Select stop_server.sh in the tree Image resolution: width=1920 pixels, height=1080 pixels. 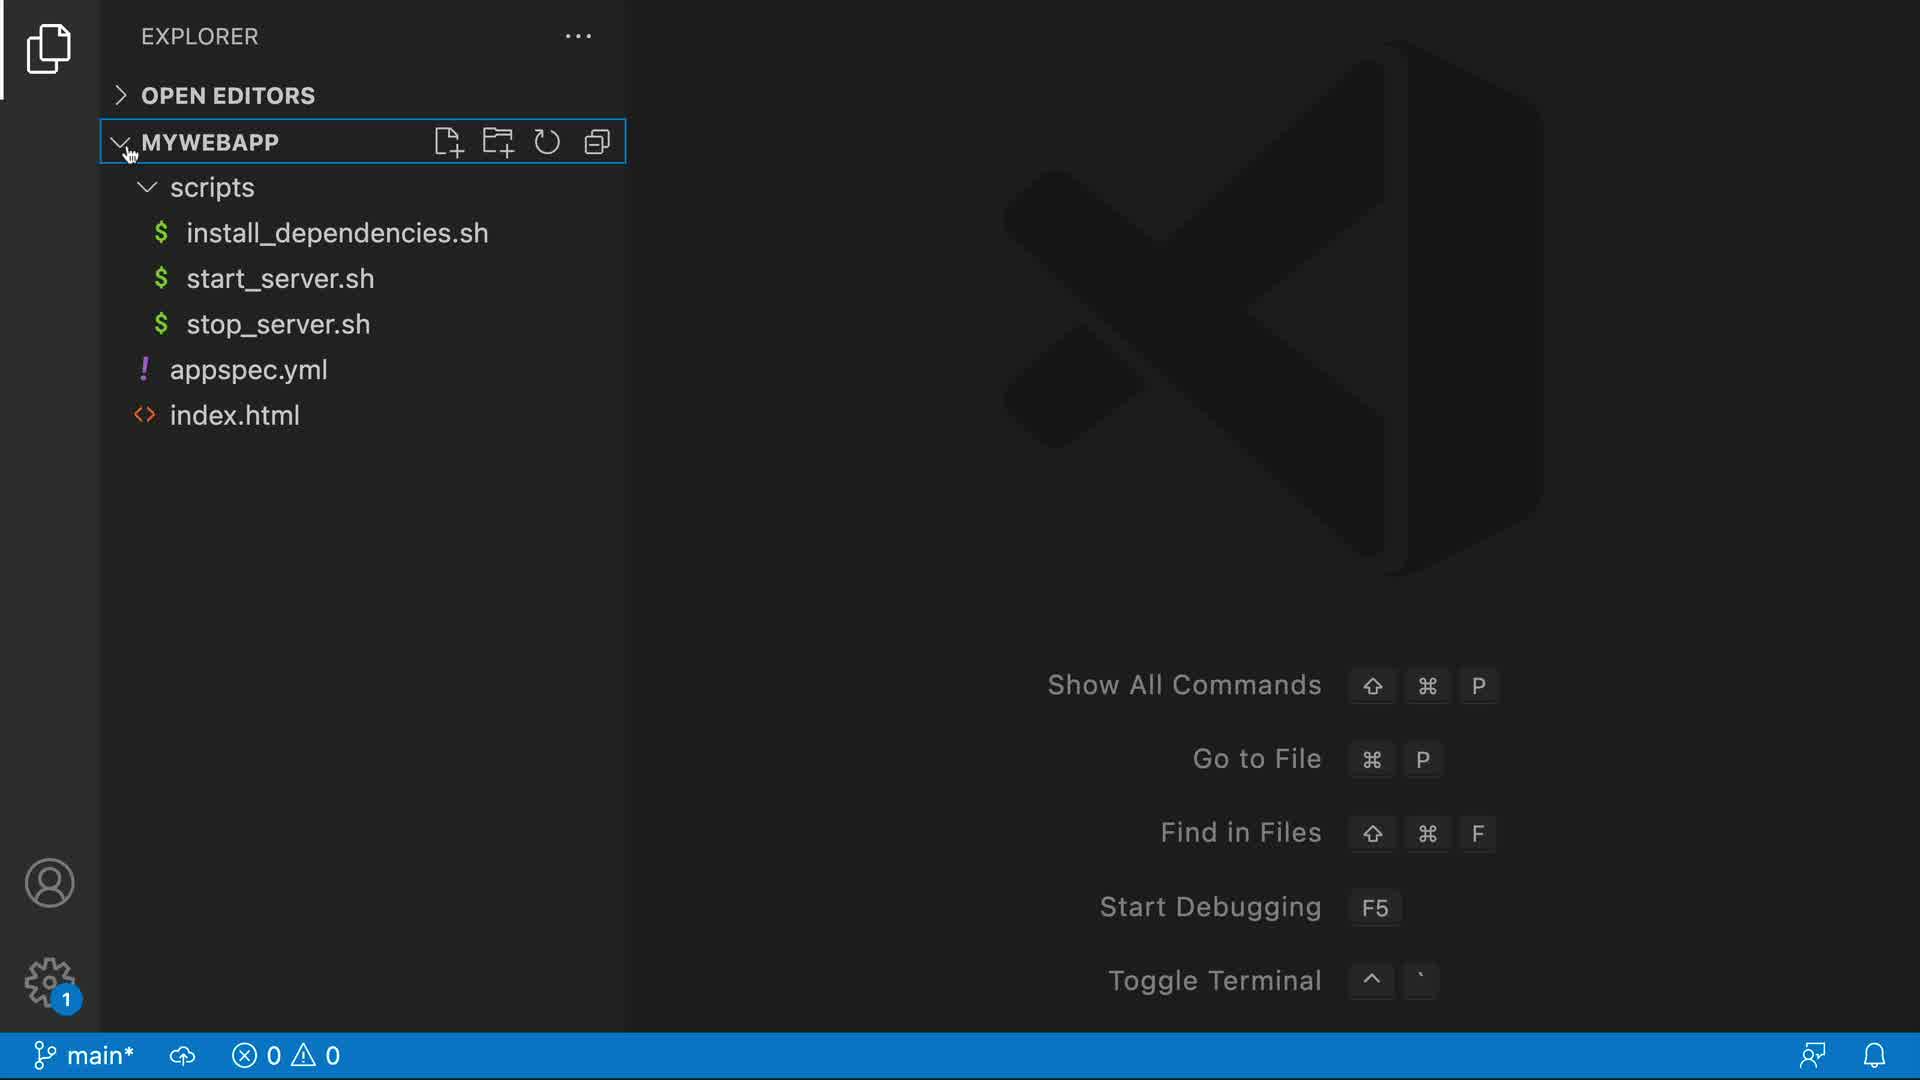pos(278,325)
